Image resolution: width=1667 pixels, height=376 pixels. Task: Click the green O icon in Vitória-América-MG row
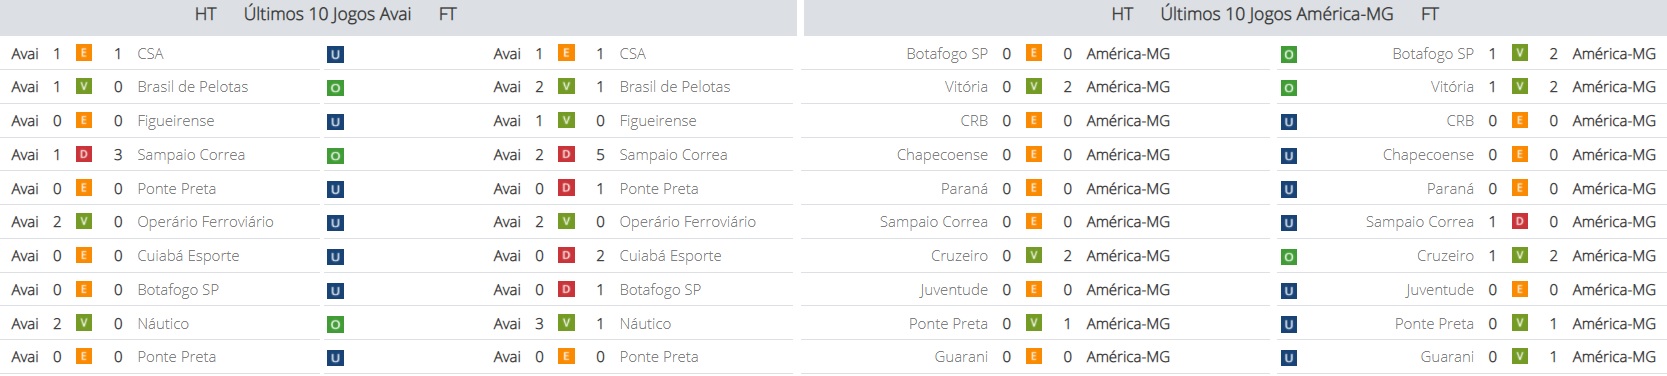tap(1289, 88)
